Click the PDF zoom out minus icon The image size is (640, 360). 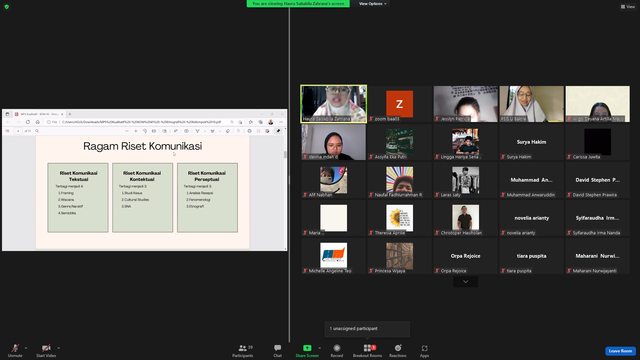coord(127,131)
